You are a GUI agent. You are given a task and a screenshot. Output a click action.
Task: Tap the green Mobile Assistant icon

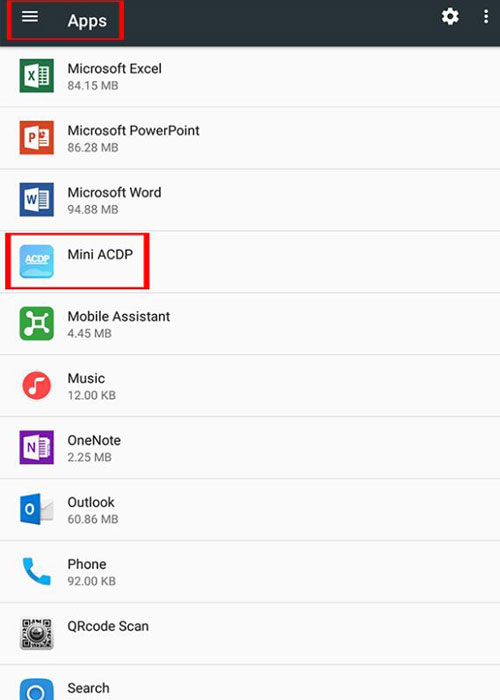pyautogui.click(x=37, y=324)
